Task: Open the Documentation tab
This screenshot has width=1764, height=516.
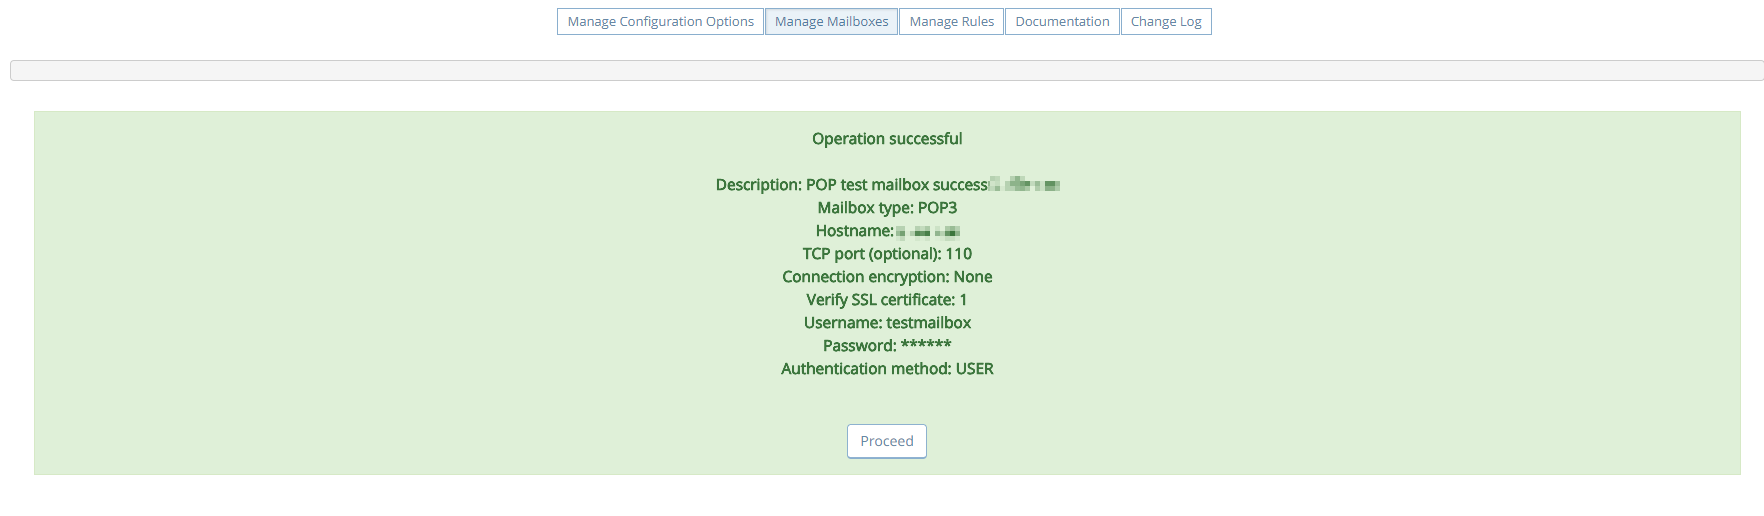Action: [1062, 22]
